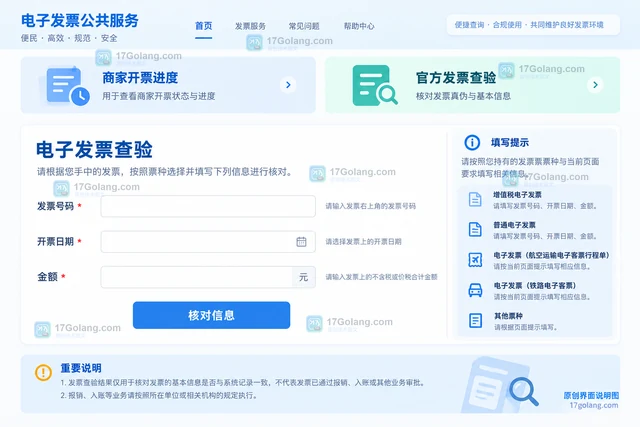
Task: Click the 金额 field label
Action: click(x=47, y=277)
